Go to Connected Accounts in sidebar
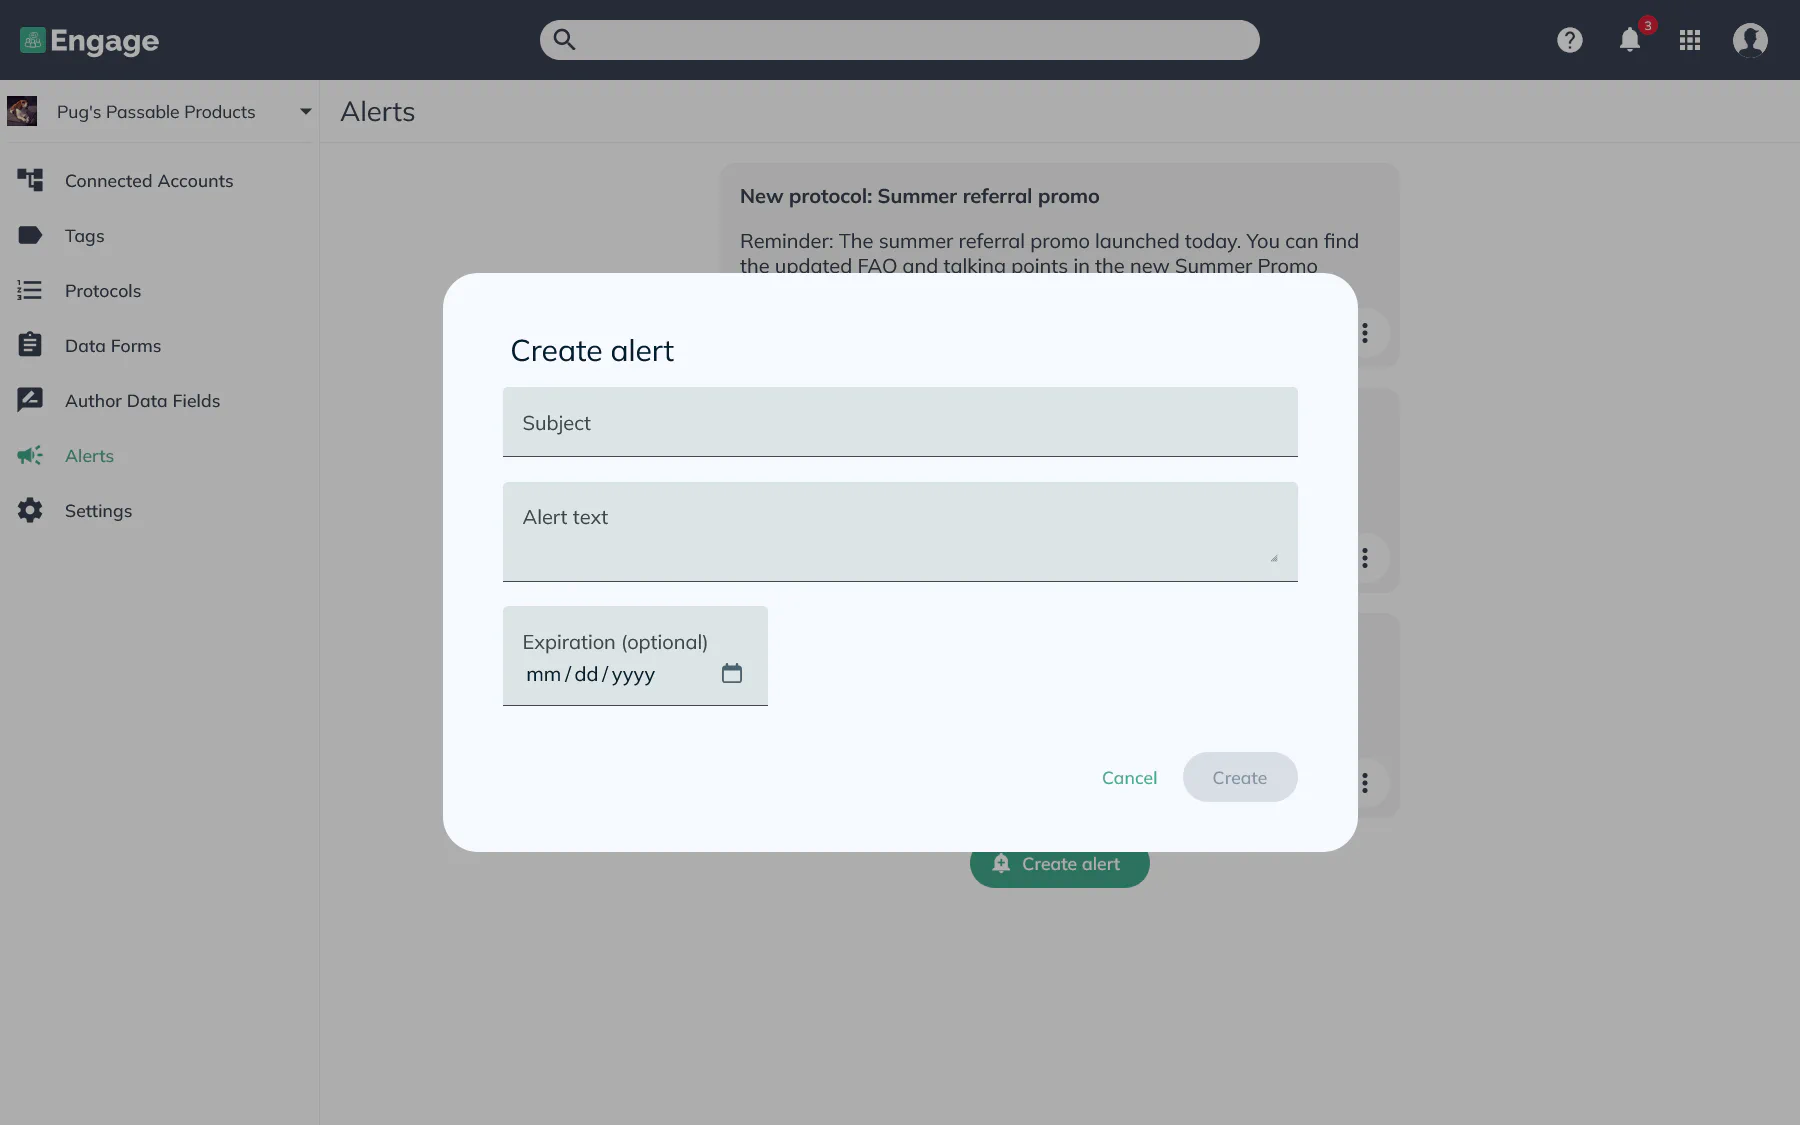This screenshot has height=1125, width=1800. pos(148,181)
